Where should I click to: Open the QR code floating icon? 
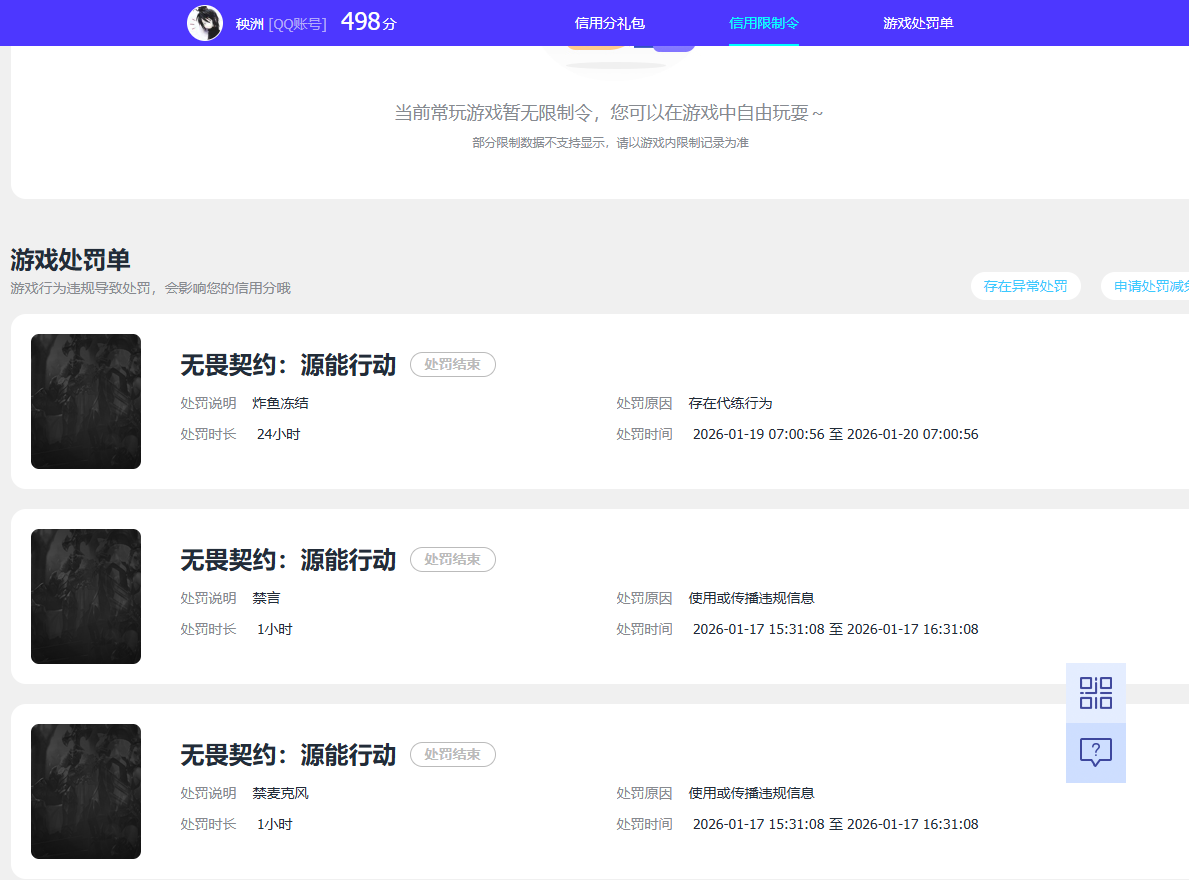1096,693
